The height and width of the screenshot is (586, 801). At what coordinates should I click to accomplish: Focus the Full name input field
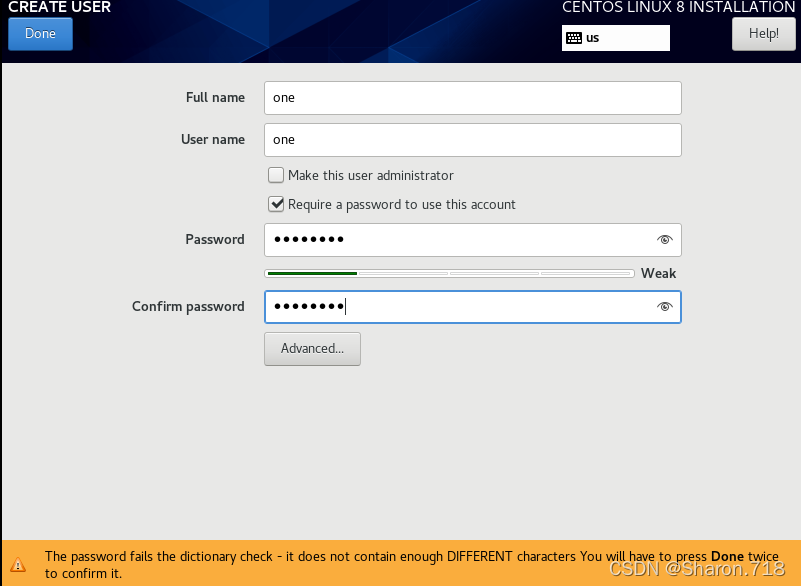coord(473,98)
